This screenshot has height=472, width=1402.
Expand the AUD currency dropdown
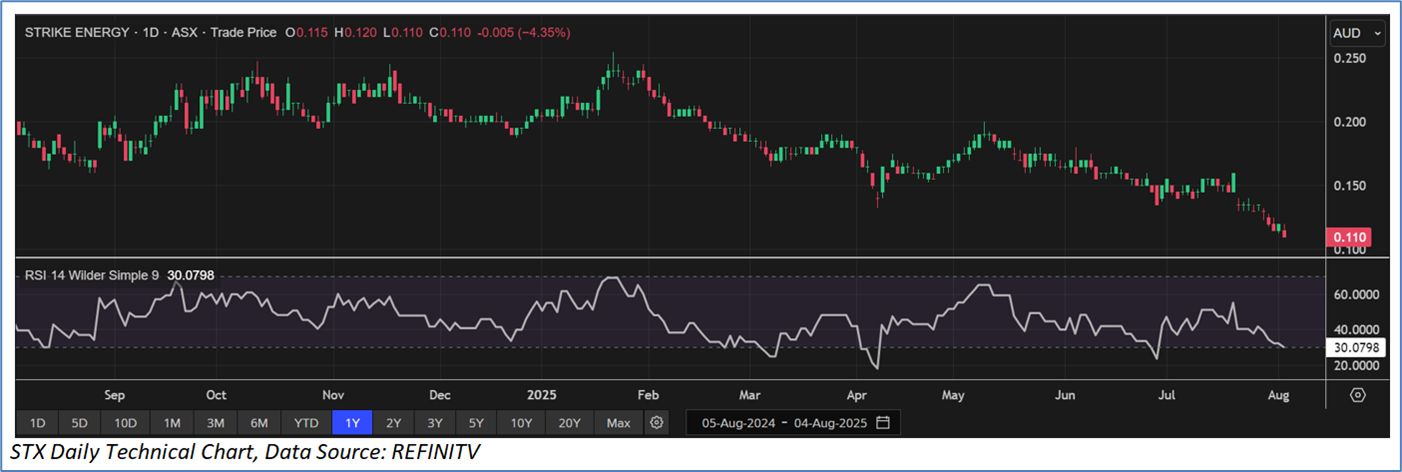tap(1356, 33)
